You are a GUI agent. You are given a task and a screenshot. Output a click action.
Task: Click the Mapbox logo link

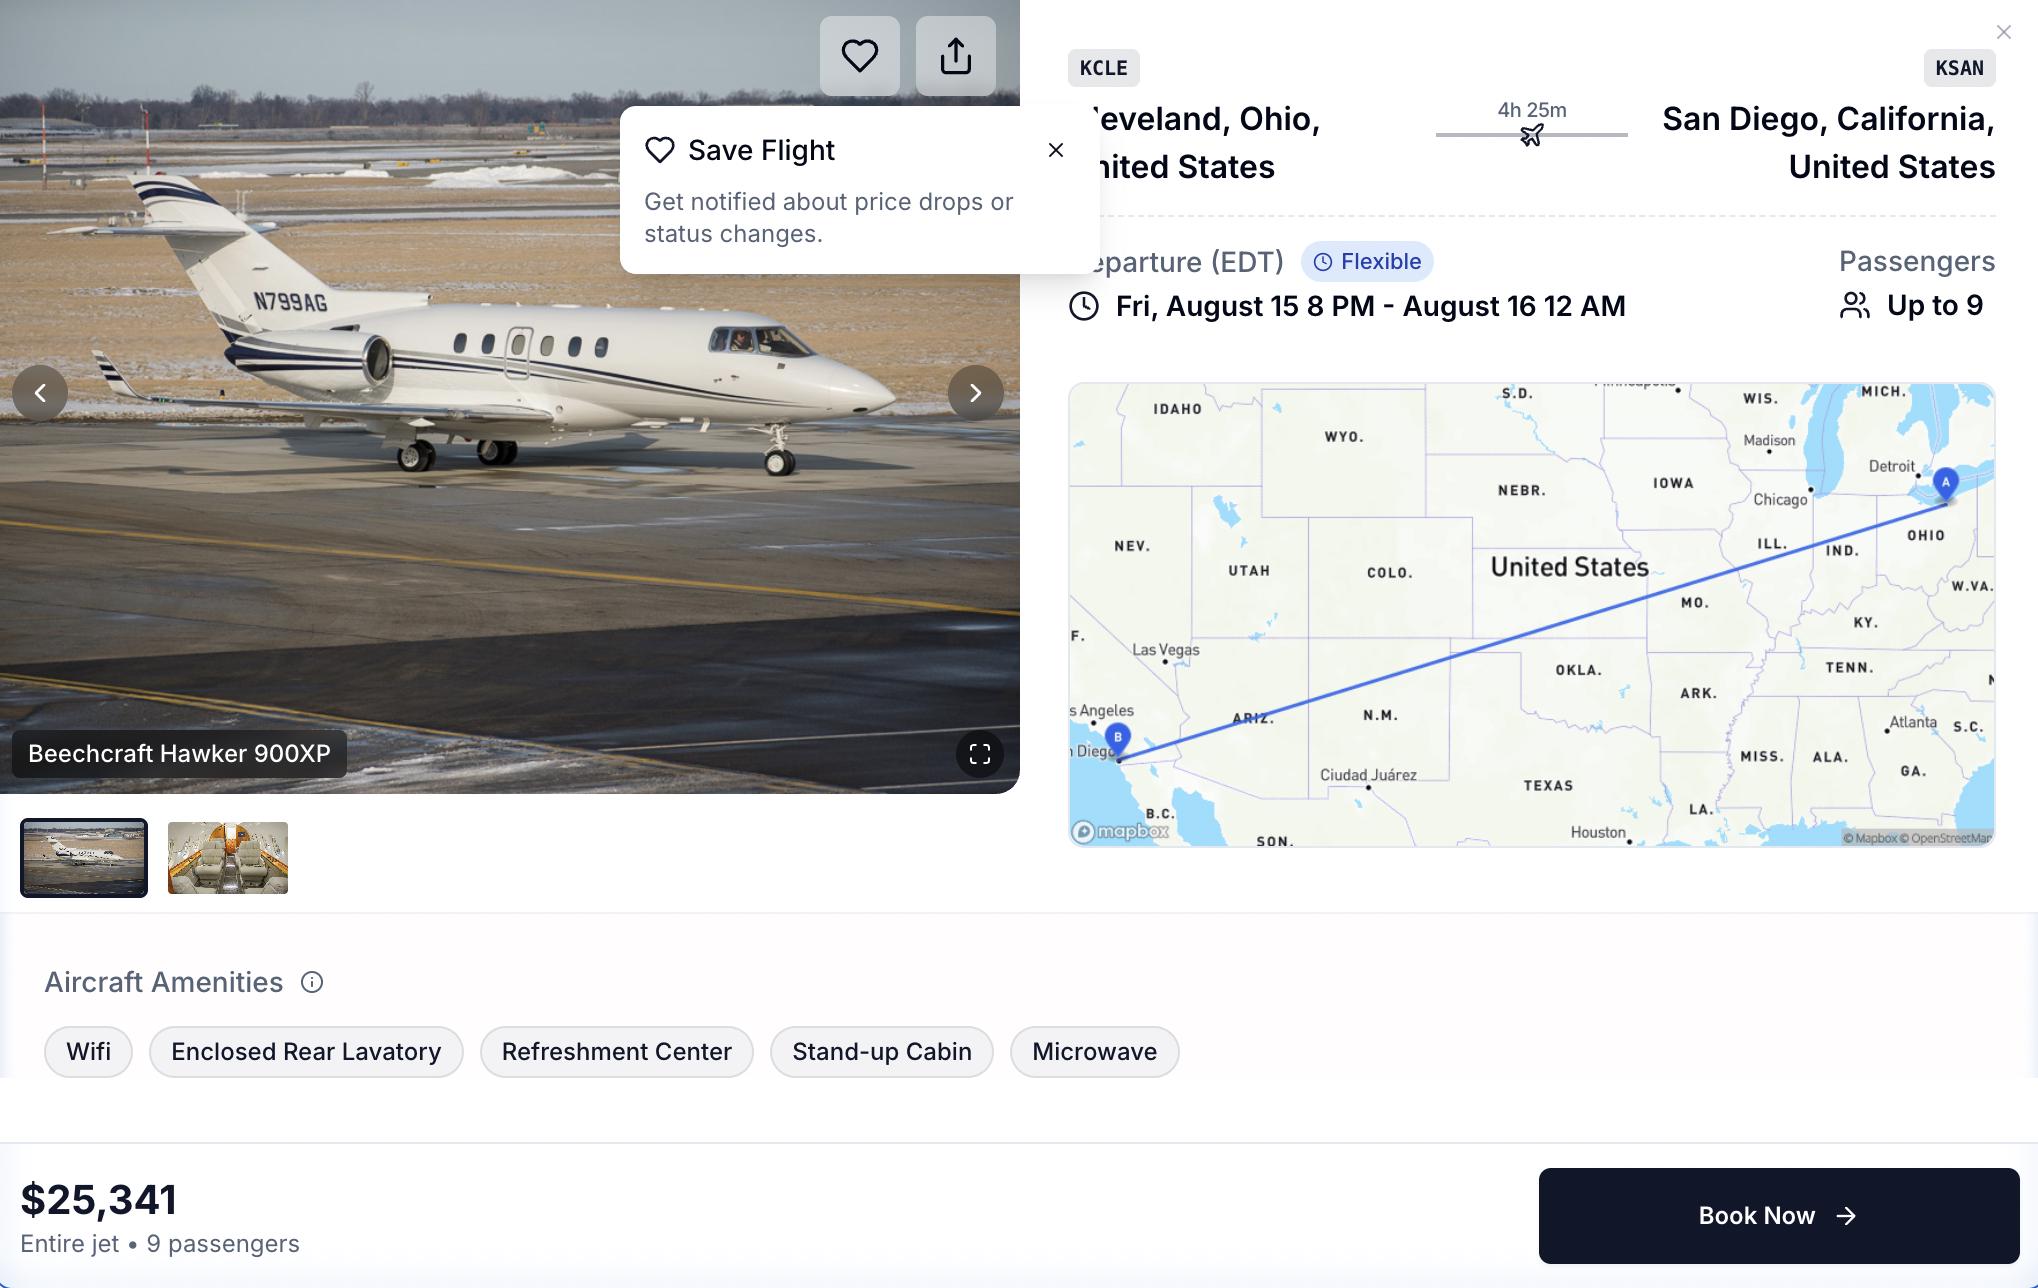tap(1120, 831)
